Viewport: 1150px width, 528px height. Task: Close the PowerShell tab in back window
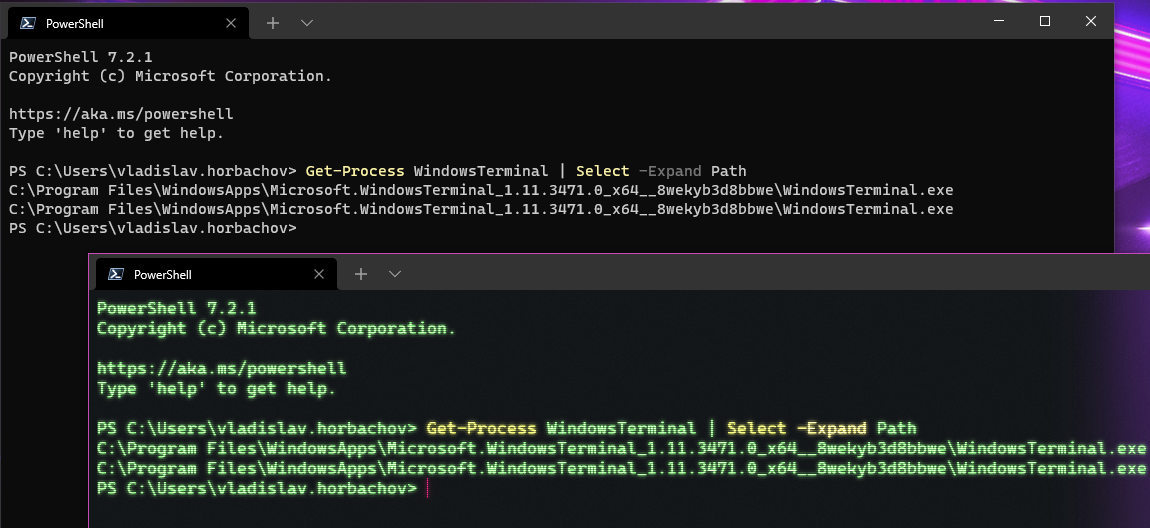[x=231, y=23]
